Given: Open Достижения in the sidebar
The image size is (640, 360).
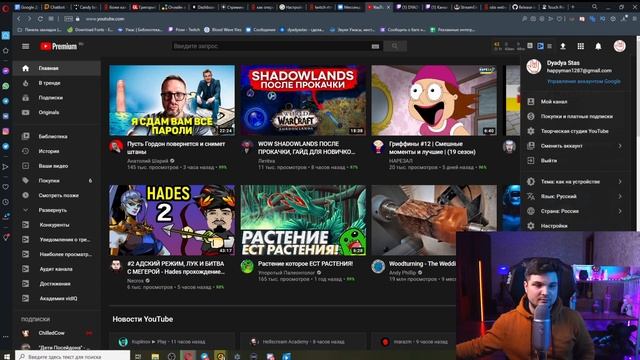Looking at the screenshot, I should (56, 283).
